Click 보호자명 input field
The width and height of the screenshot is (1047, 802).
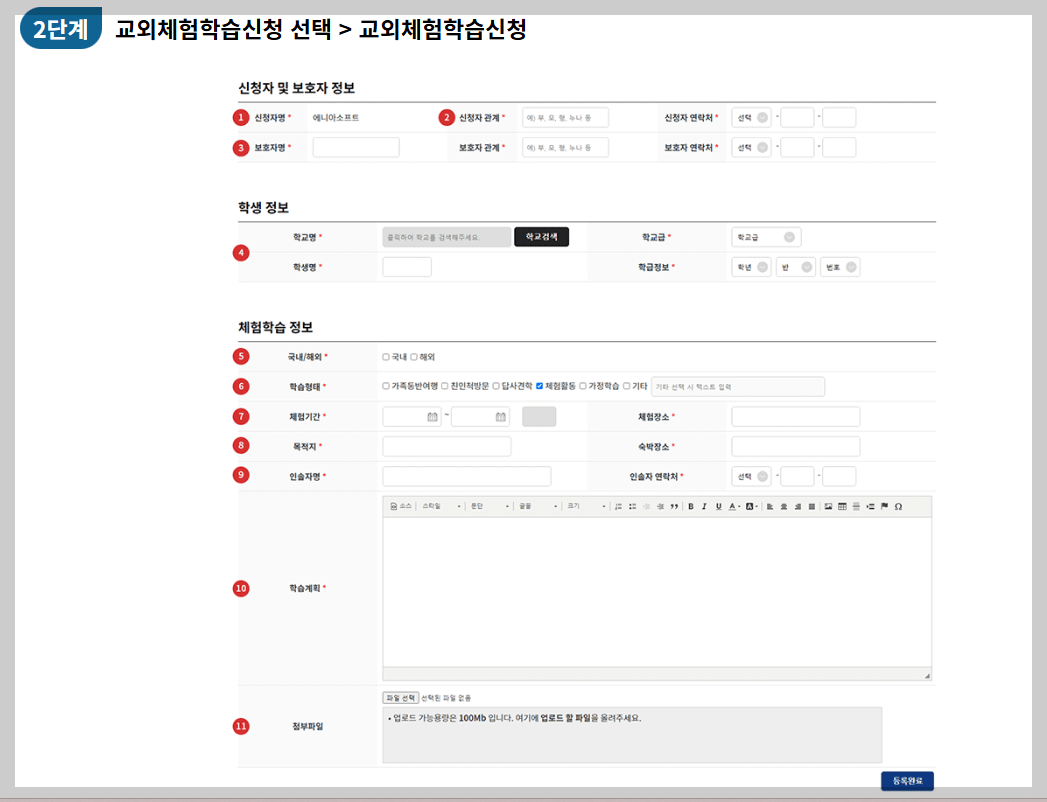click(x=356, y=148)
